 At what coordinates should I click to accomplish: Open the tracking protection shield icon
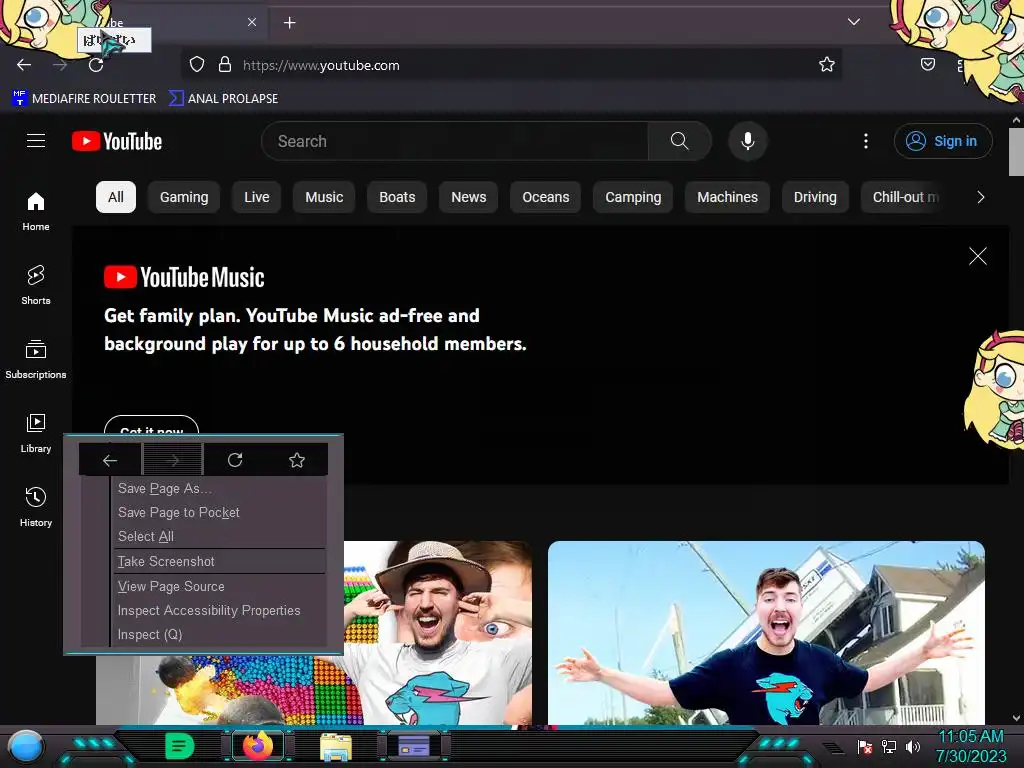pos(197,65)
